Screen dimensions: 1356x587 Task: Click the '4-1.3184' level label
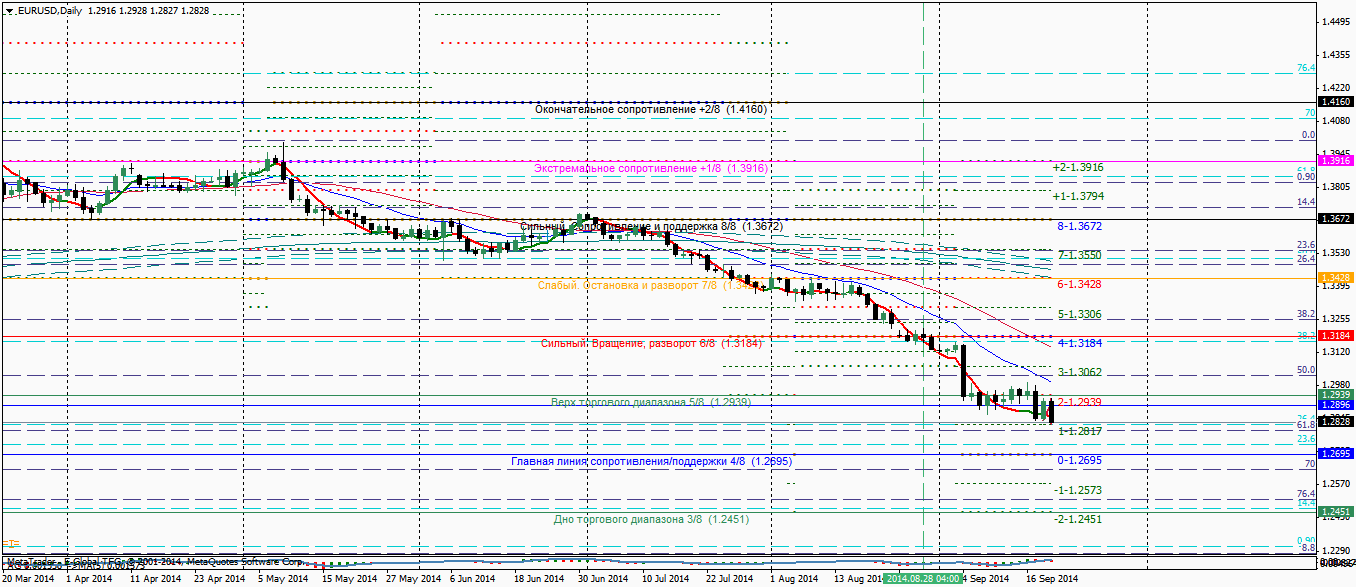[1080, 342]
